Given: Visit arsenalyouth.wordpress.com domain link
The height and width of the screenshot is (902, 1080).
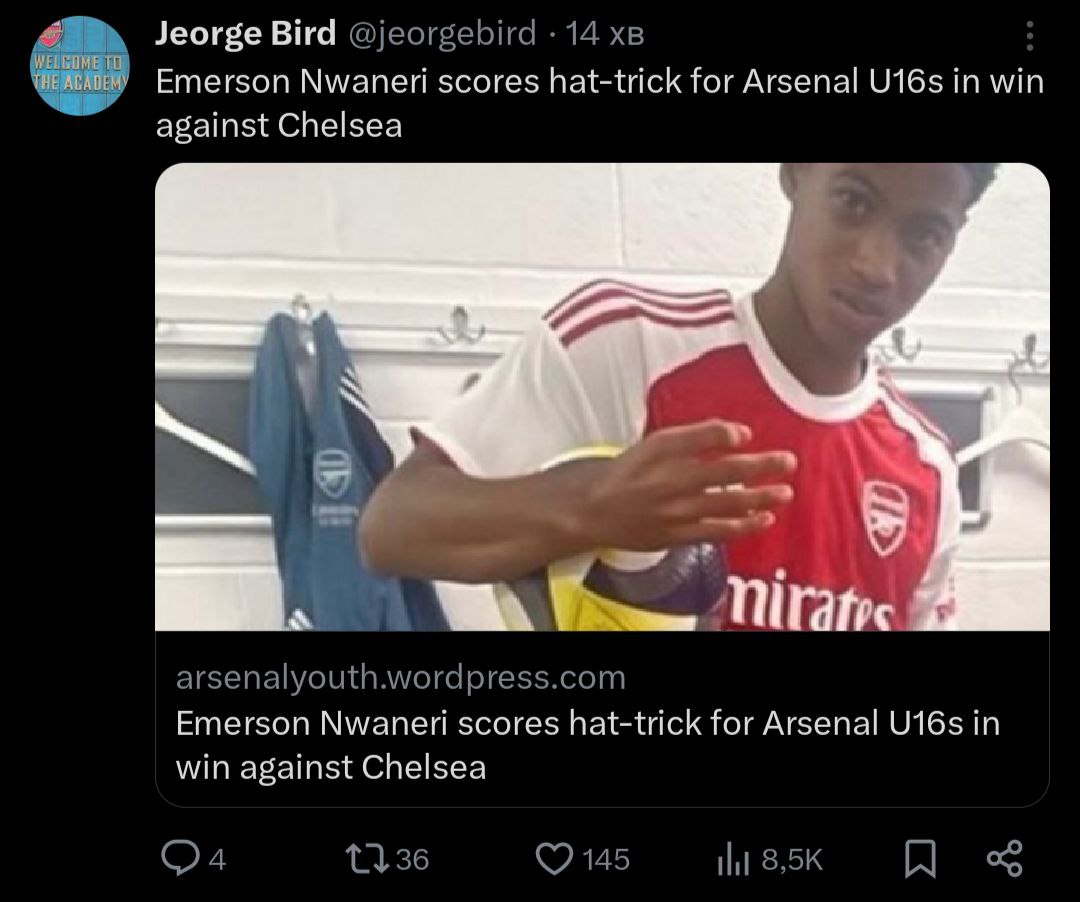Looking at the screenshot, I should point(400,678).
